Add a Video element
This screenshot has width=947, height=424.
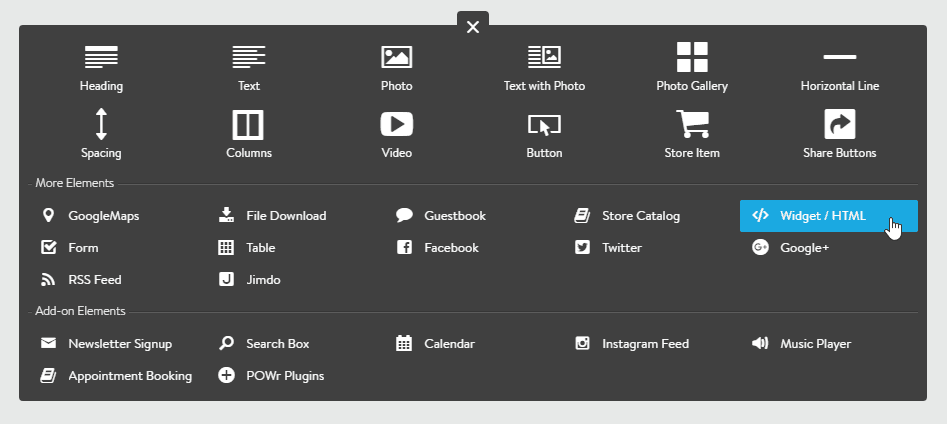click(x=397, y=125)
